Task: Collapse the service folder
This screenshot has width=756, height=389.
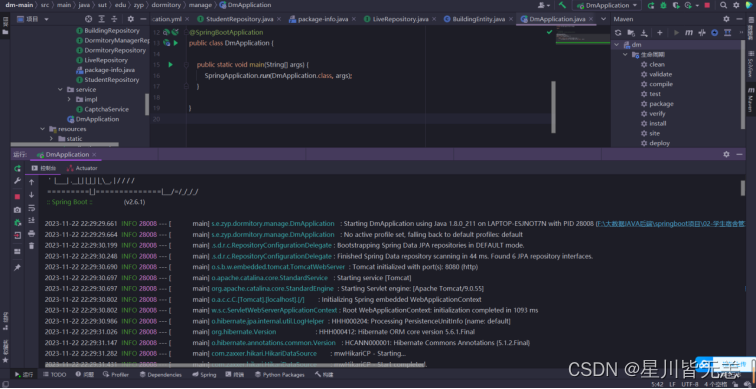Action: pos(60,90)
